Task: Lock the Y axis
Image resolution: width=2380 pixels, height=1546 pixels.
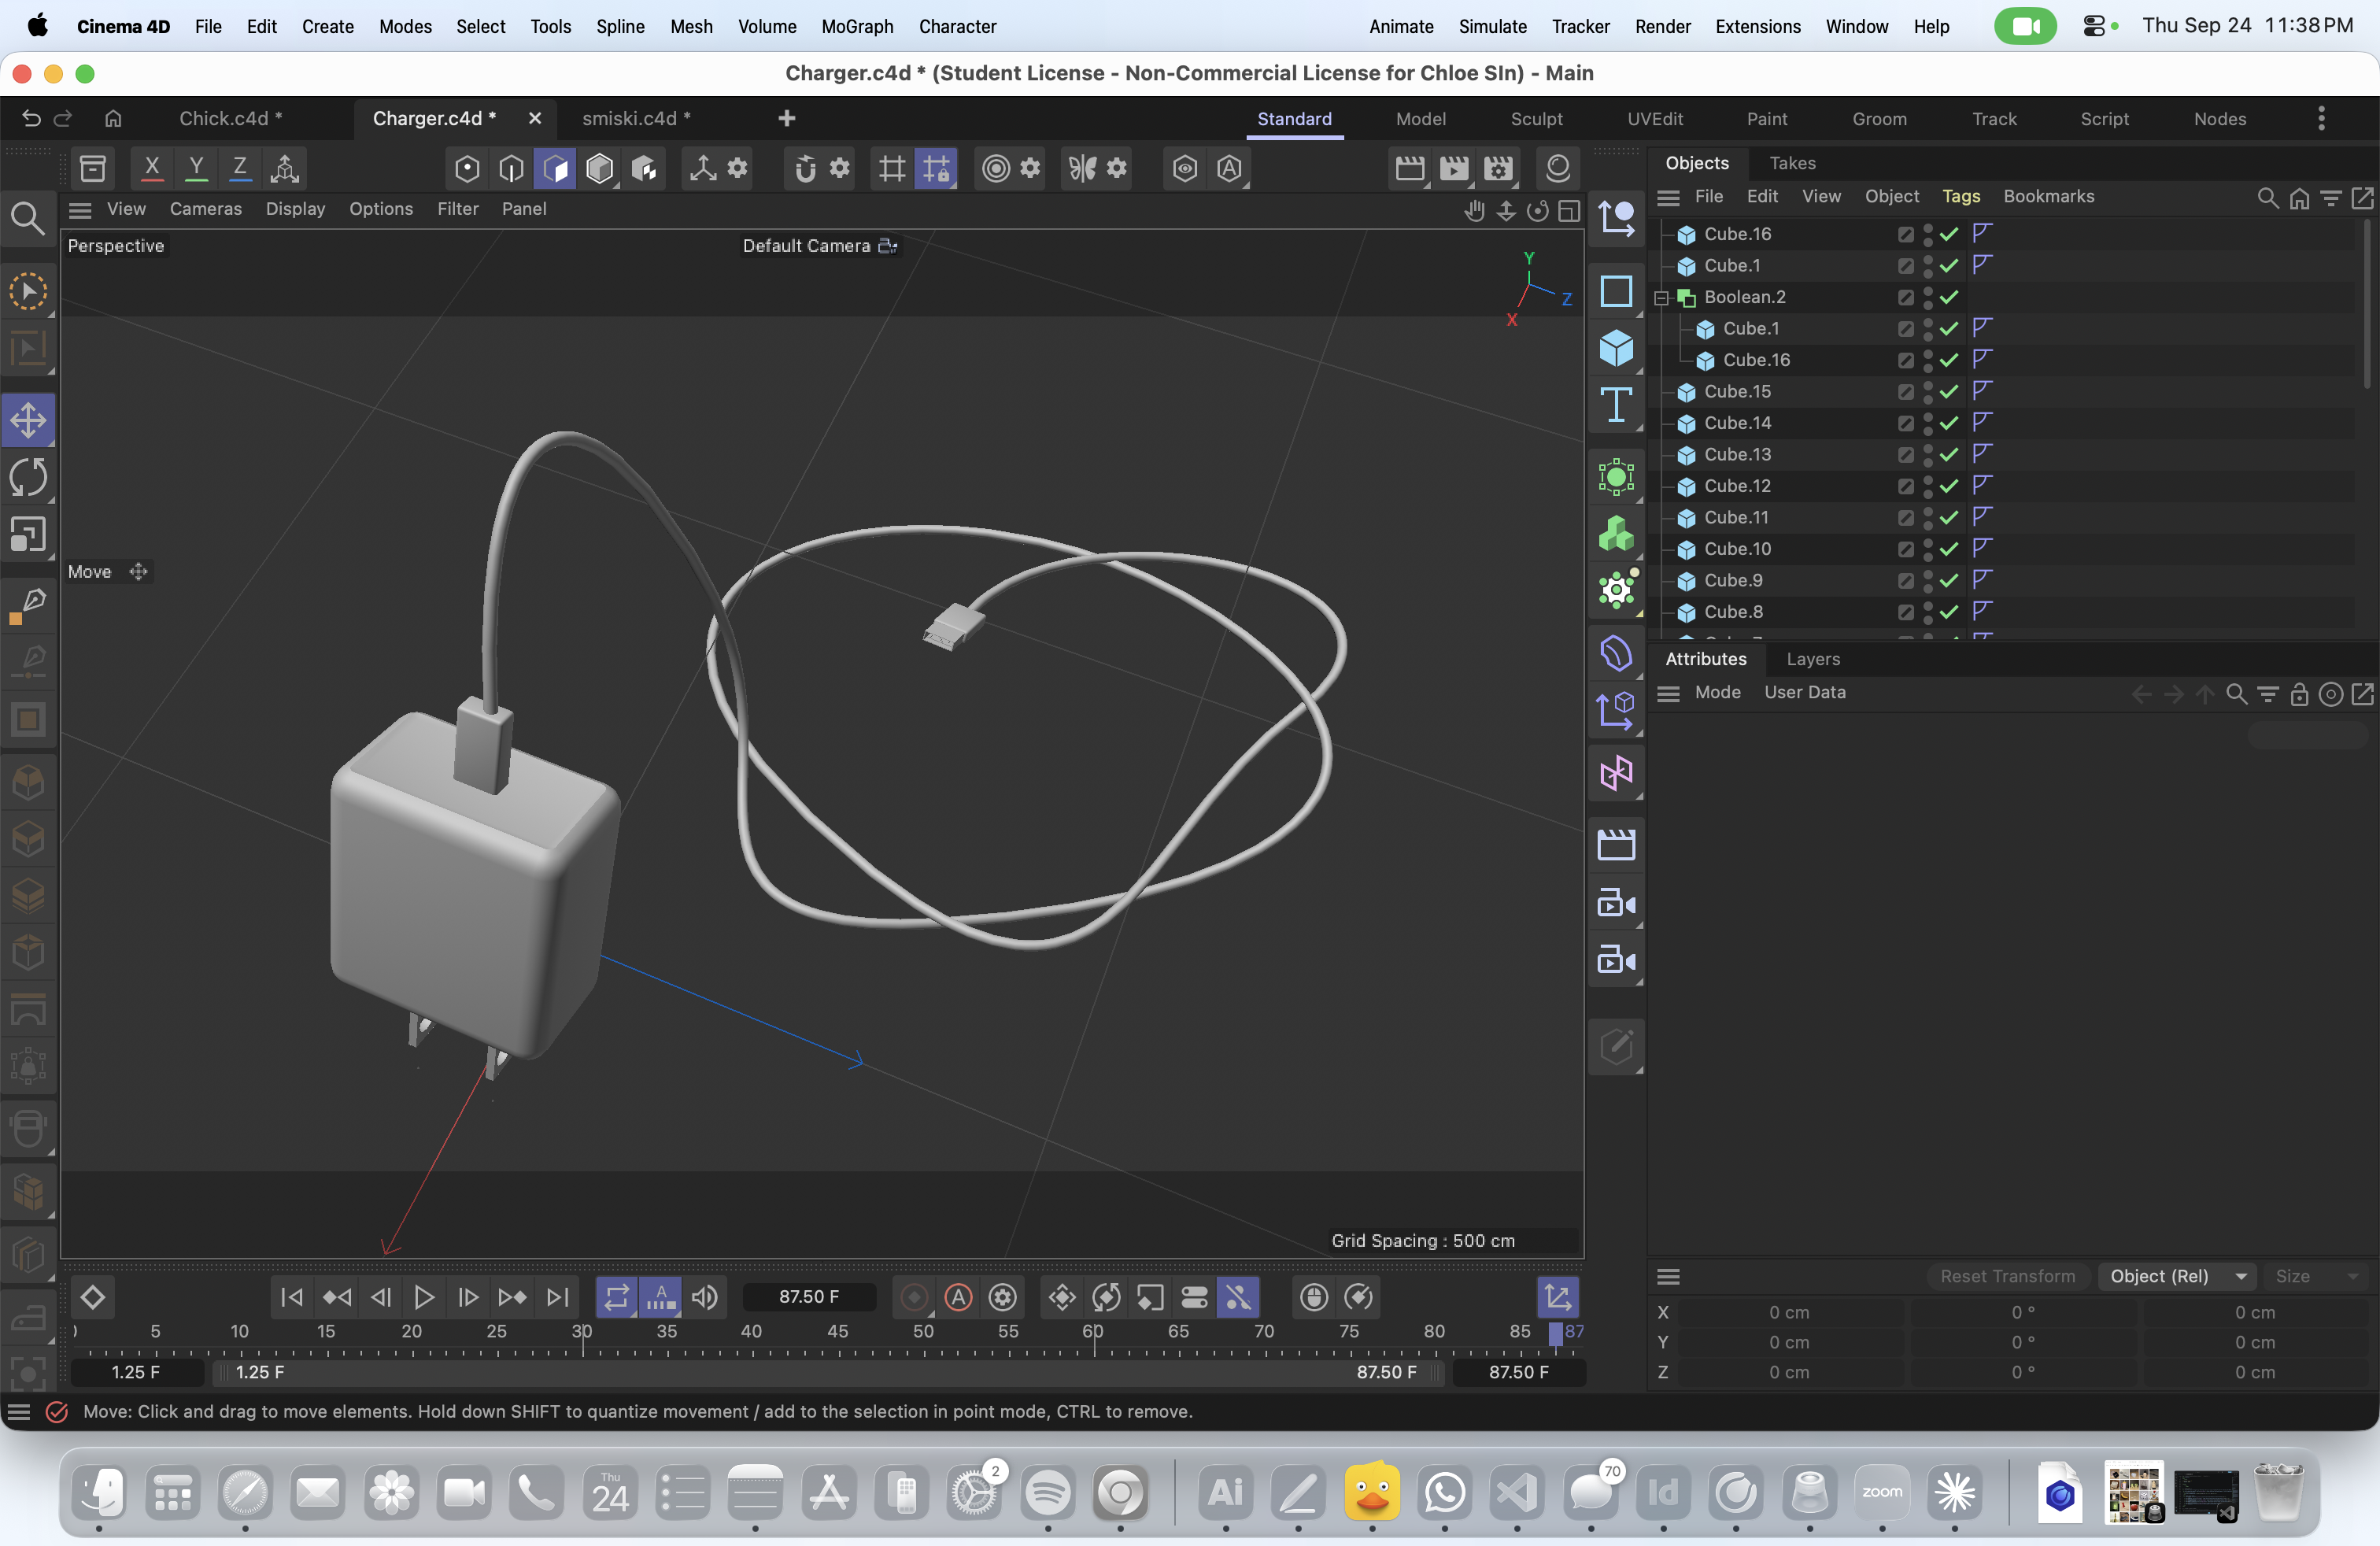Action: coord(196,168)
